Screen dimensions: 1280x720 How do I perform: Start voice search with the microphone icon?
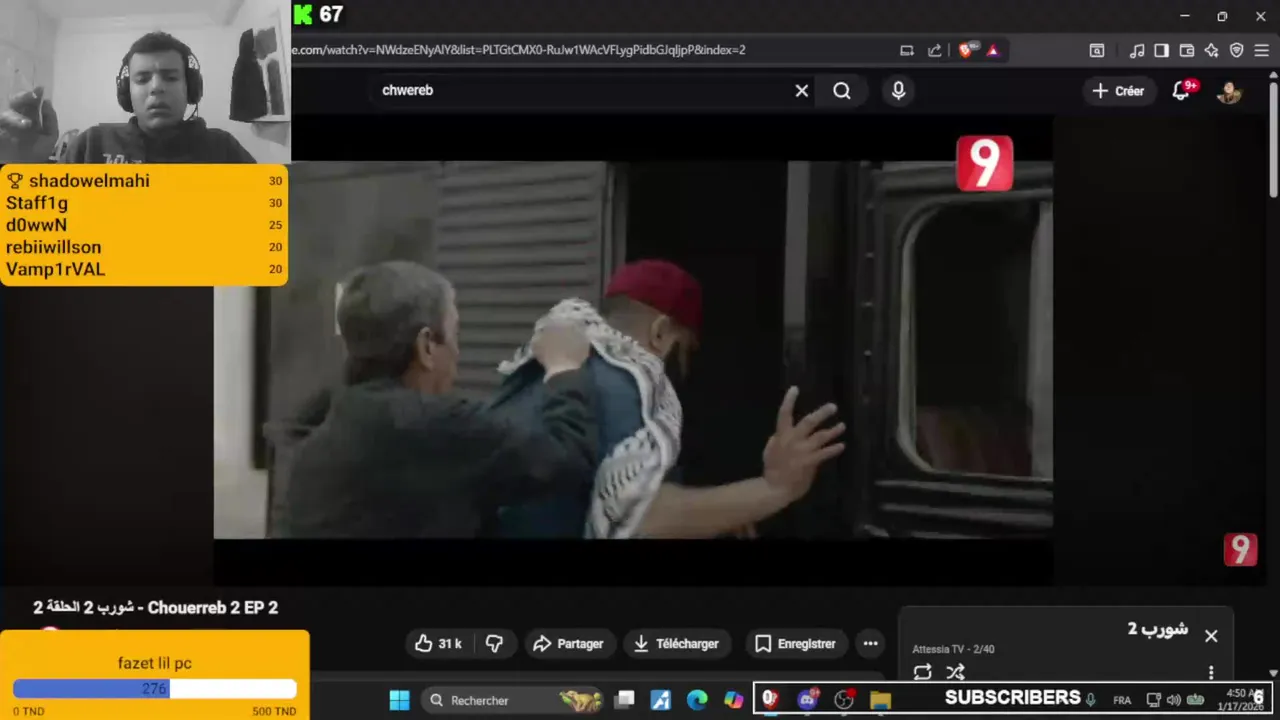coord(898,91)
